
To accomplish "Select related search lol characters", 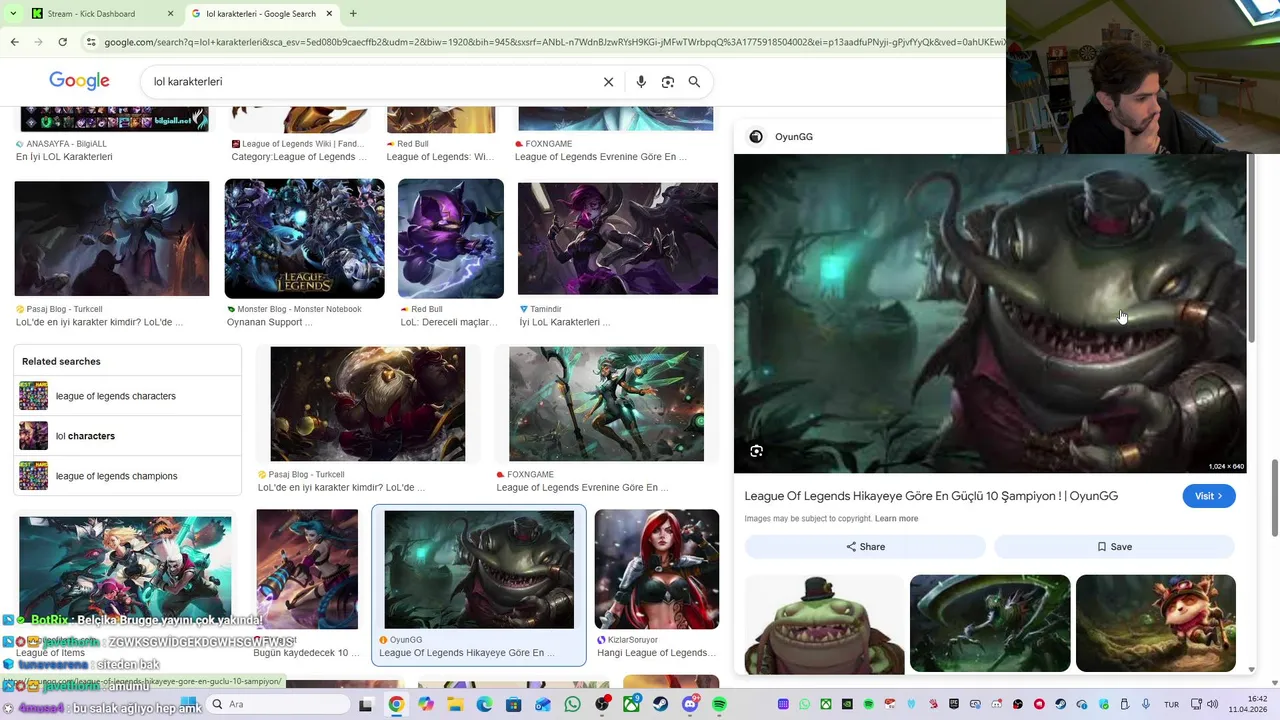I will (x=127, y=436).
